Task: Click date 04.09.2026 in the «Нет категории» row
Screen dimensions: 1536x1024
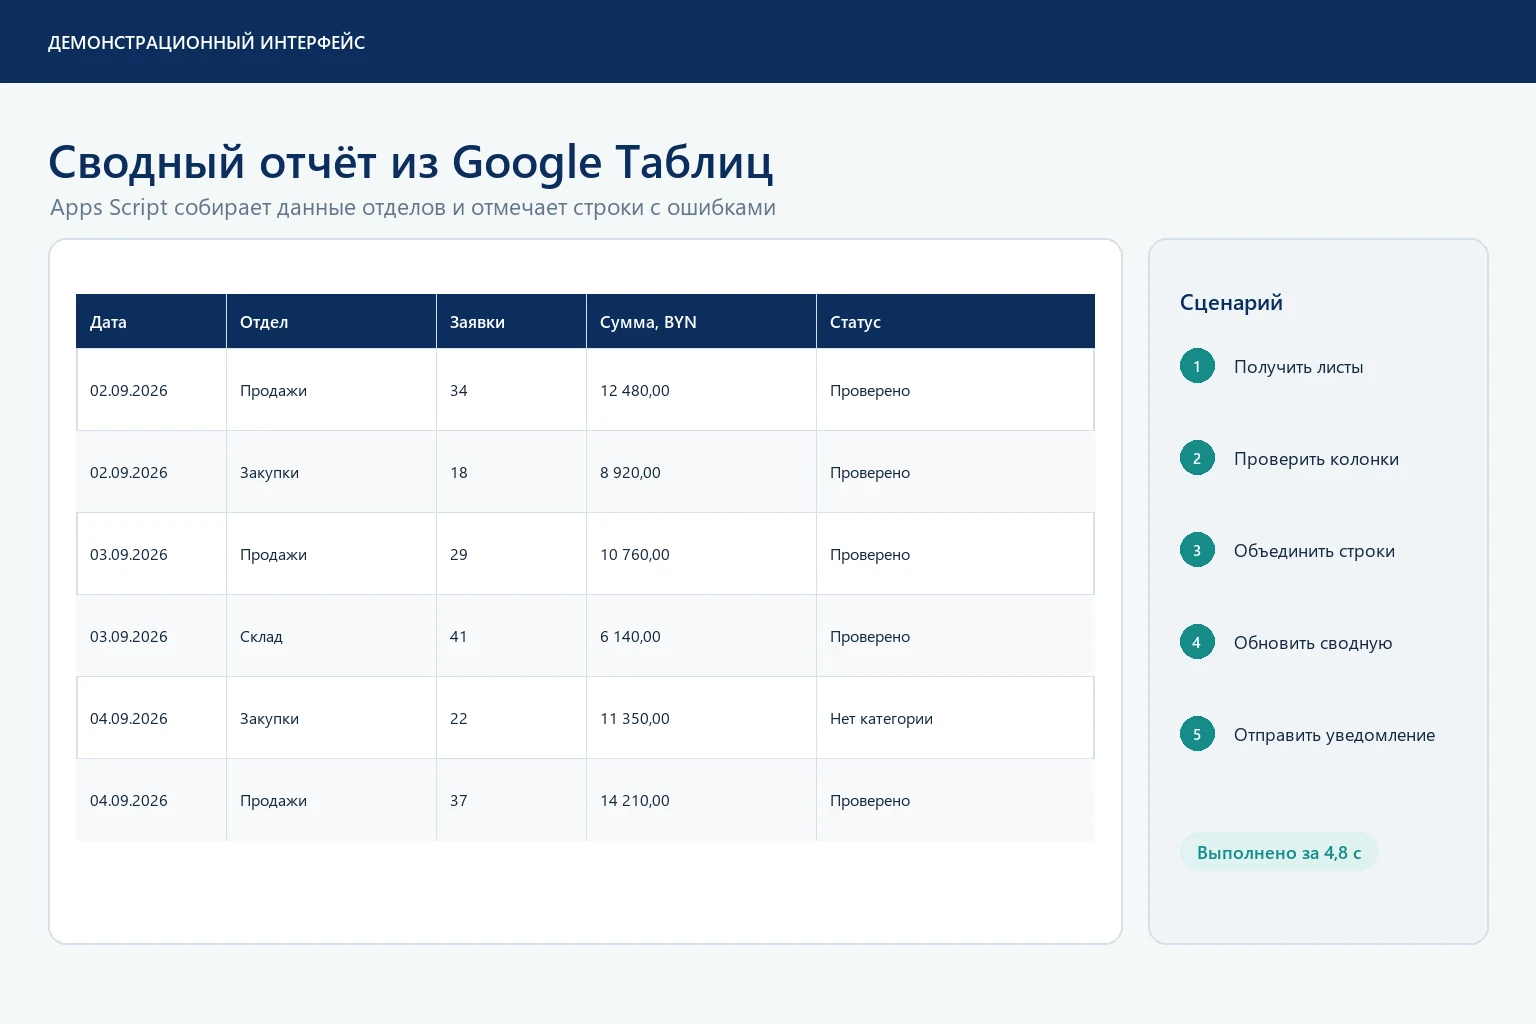Action: tap(129, 718)
